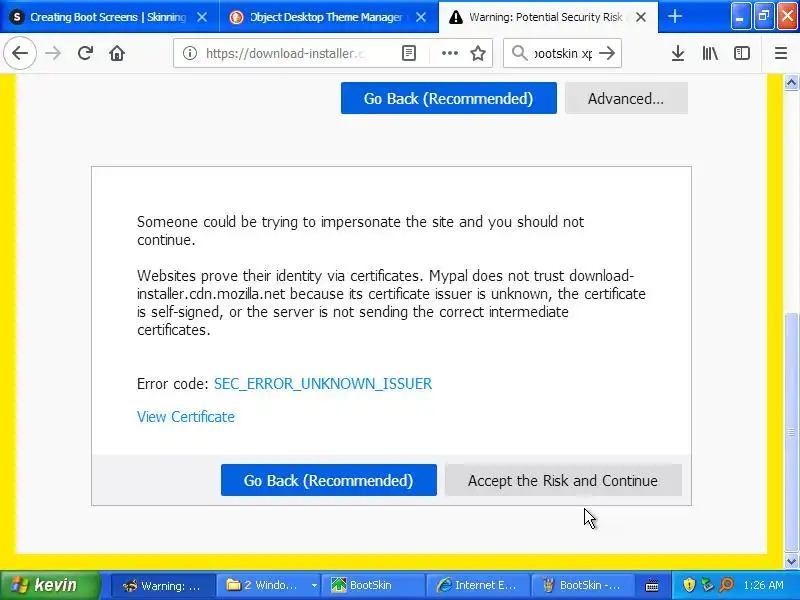
Task: Close the Creating Boot Screens tab
Action: pos(202,17)
